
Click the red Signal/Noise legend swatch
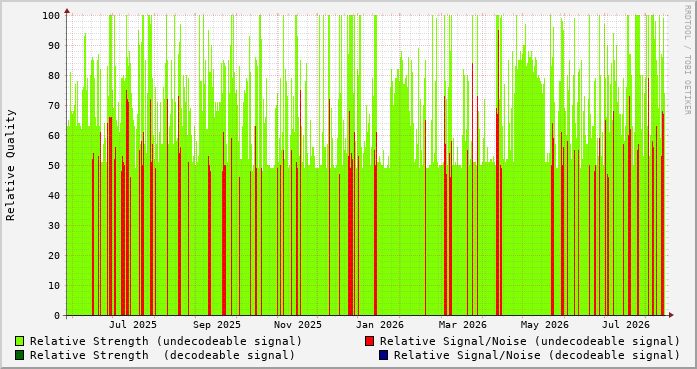tap(369, 341)
